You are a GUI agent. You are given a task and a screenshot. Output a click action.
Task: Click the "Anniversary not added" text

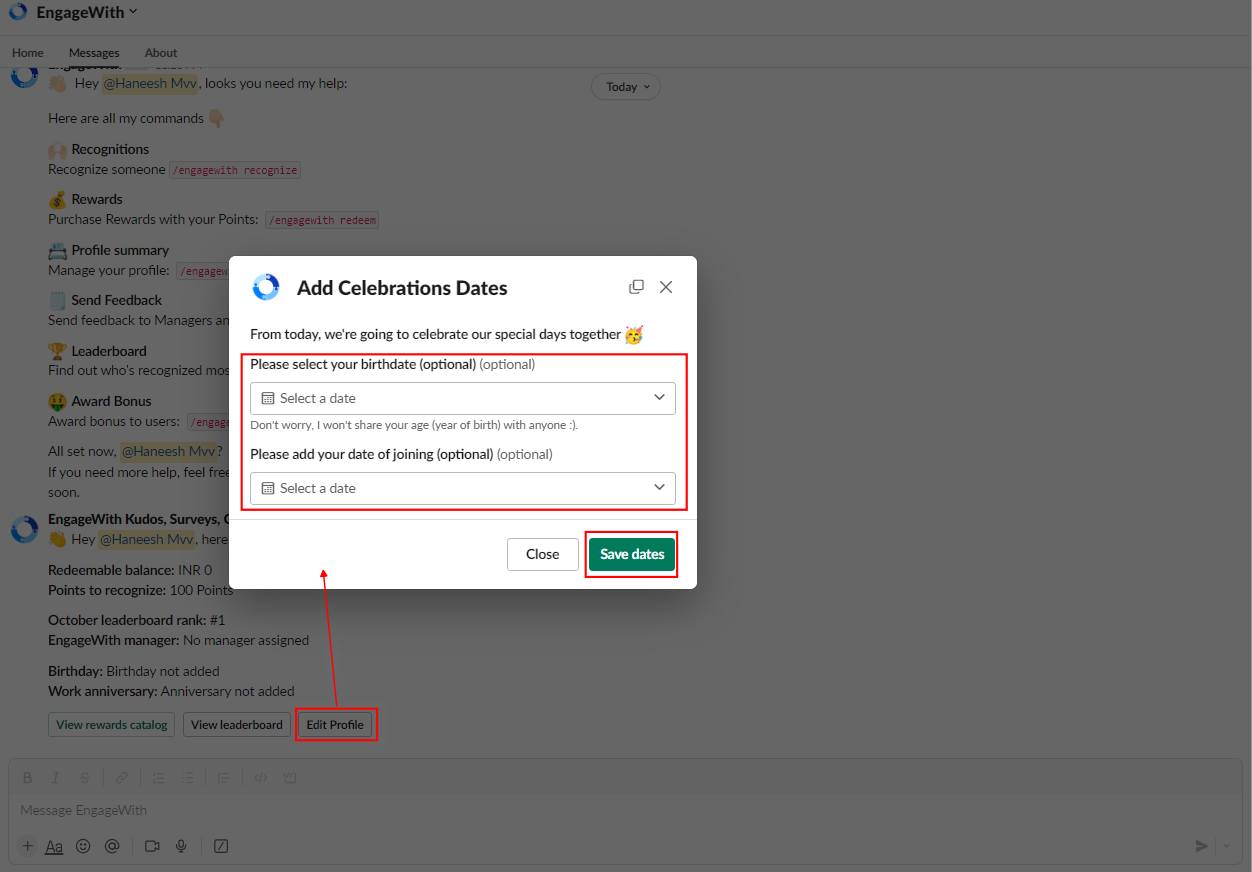228,691
